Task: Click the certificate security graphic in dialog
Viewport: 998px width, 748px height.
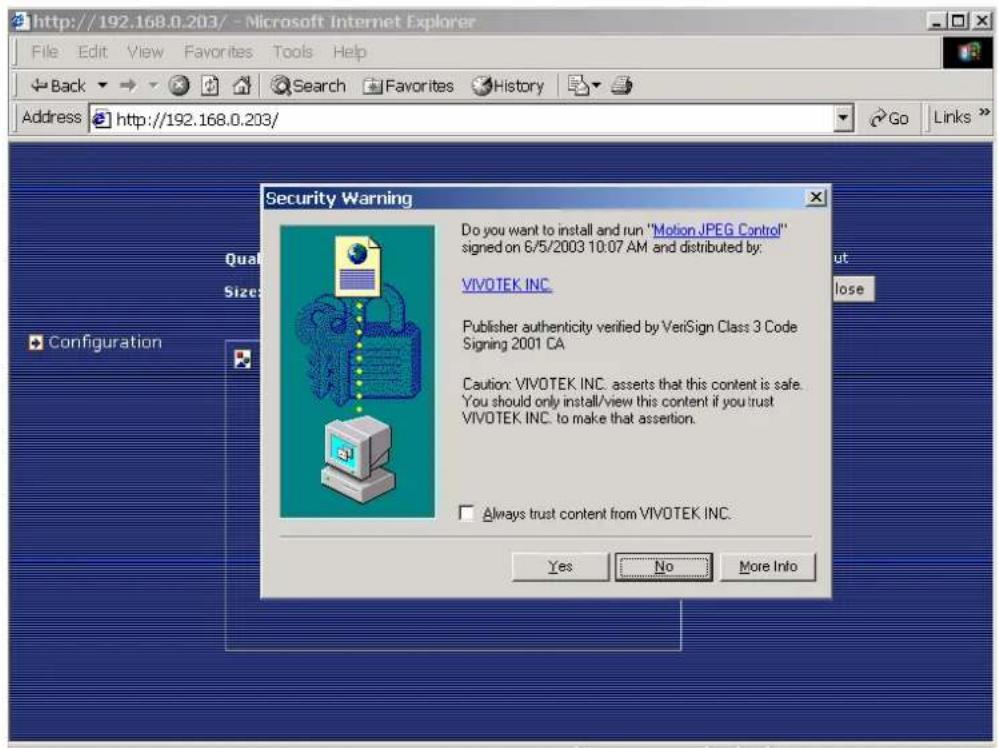Action: (358, 371)
